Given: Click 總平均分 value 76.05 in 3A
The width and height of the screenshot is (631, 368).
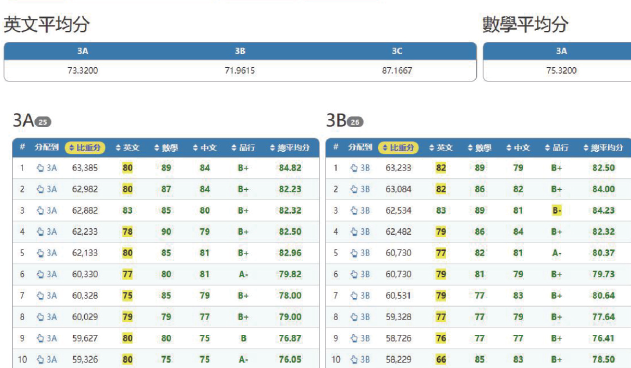Looking at the screenshot, I should tap(290, 360).
